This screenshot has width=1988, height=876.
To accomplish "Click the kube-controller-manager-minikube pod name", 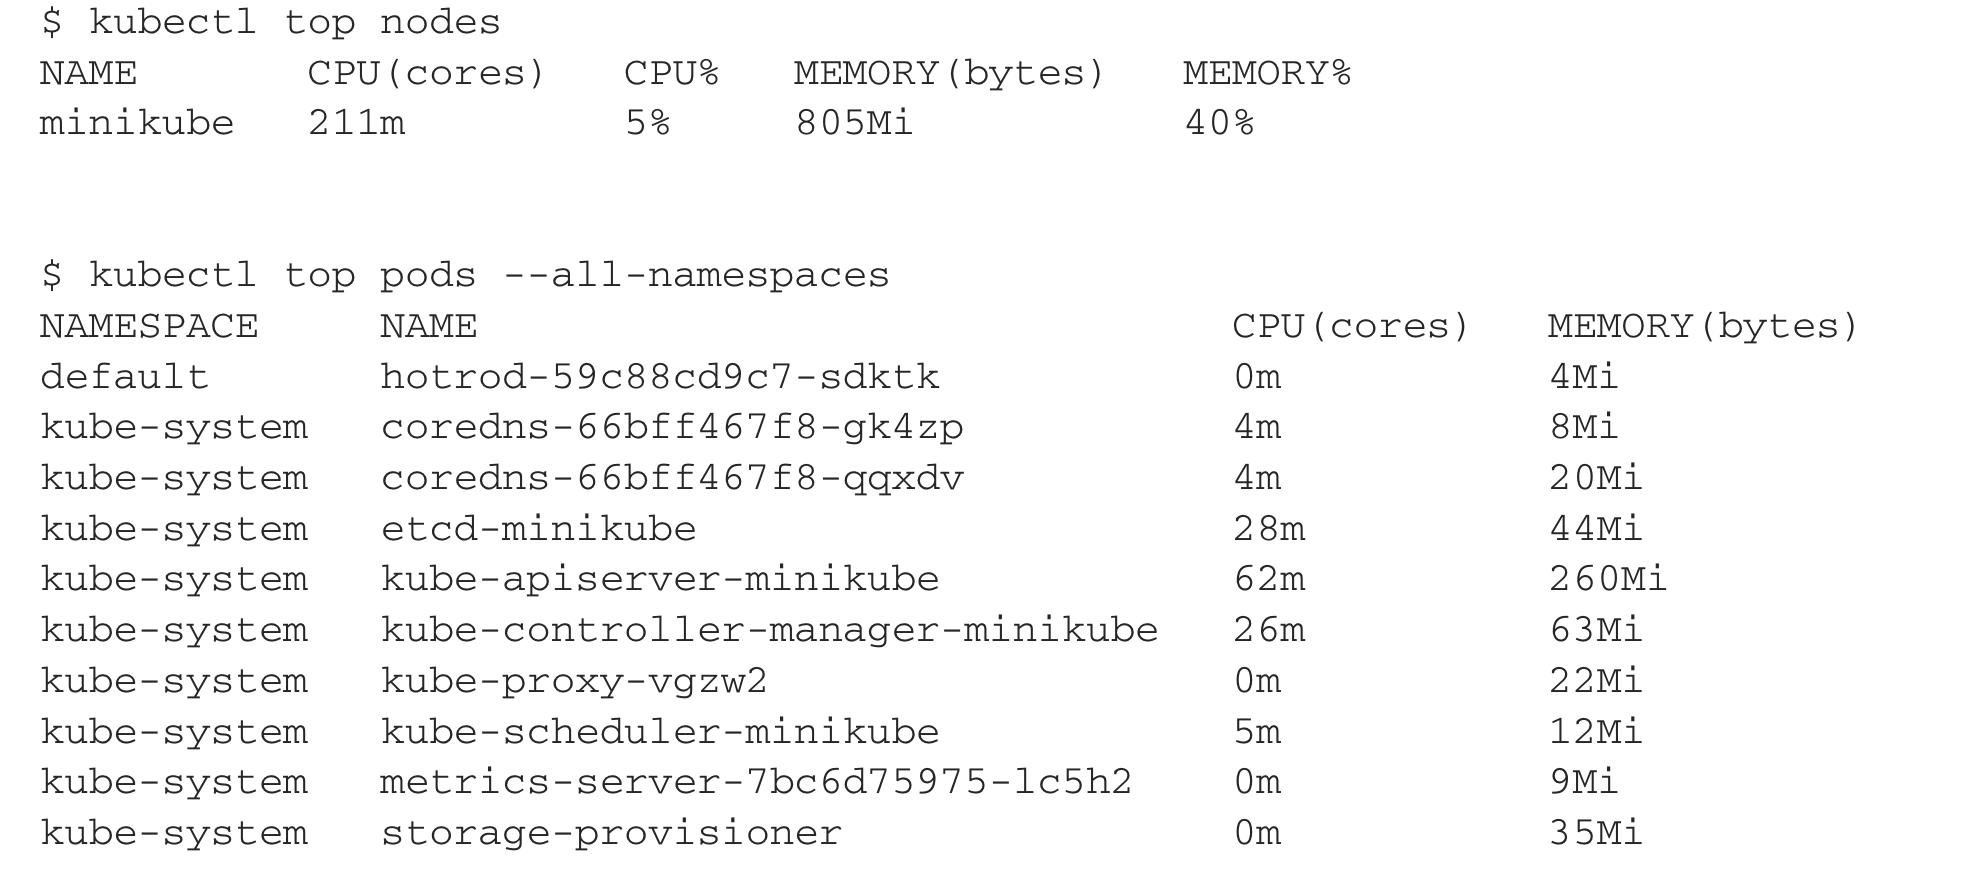I will [x=769, y=630].
